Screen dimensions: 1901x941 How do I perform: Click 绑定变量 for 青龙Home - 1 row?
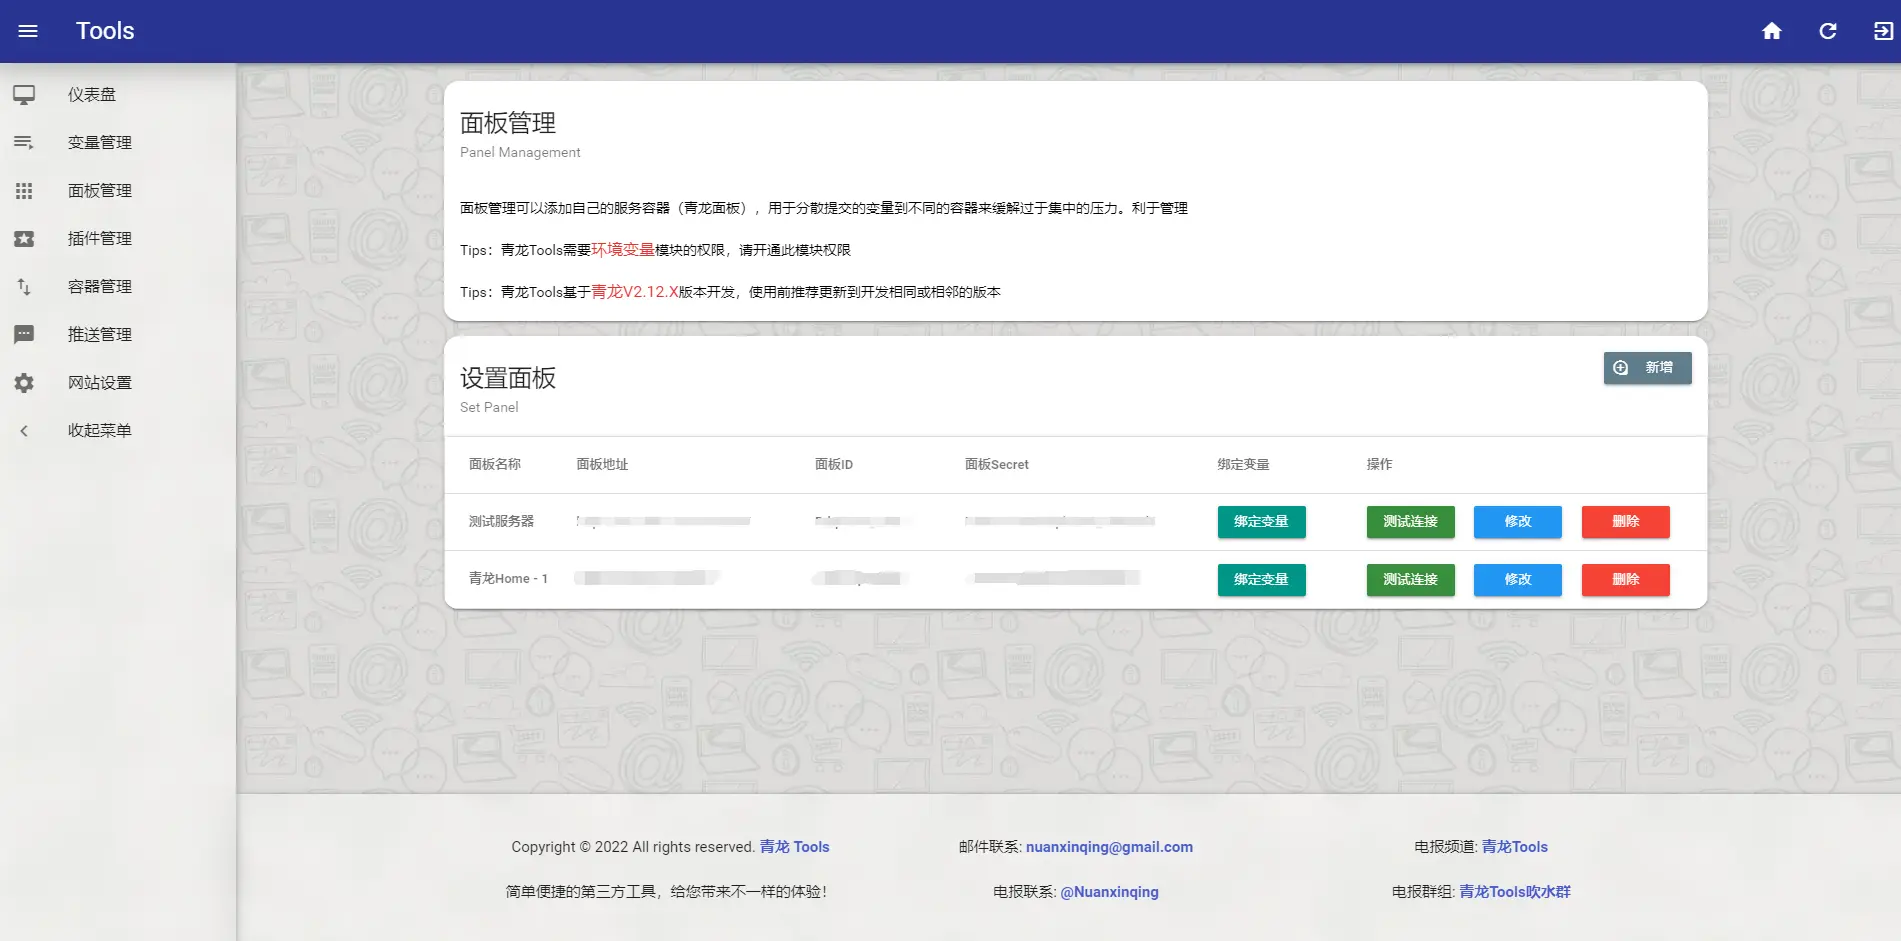[x=1261, y=580]
